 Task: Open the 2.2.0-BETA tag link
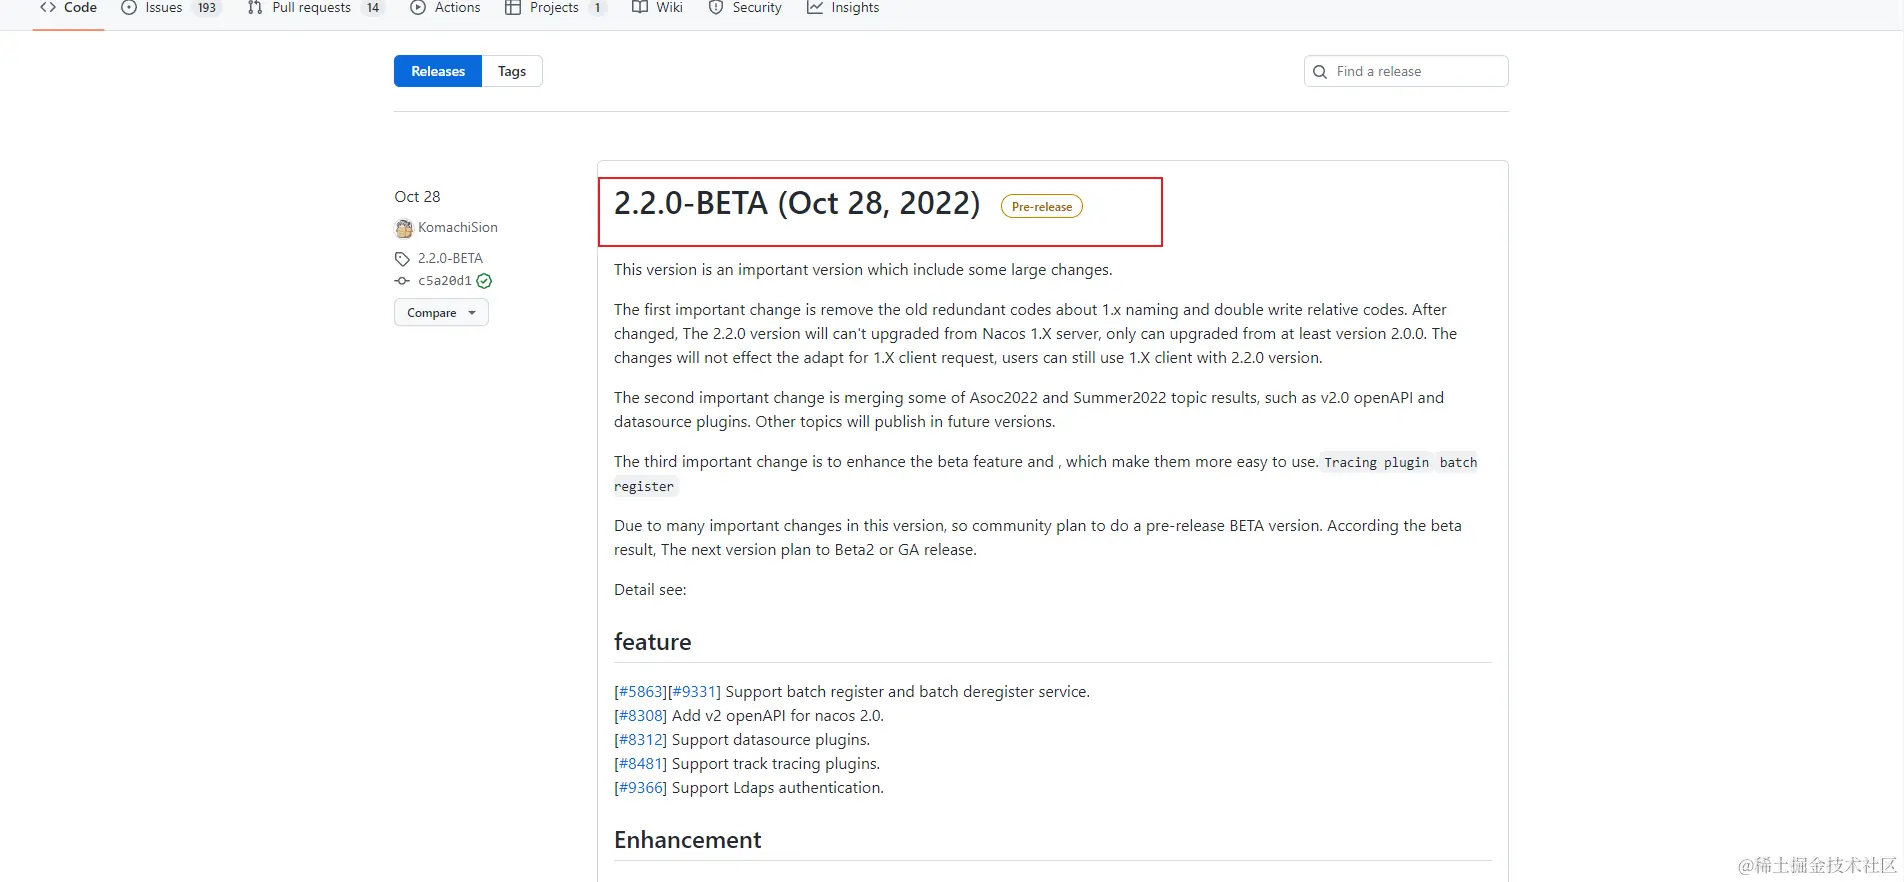click(x=450, y=258)
